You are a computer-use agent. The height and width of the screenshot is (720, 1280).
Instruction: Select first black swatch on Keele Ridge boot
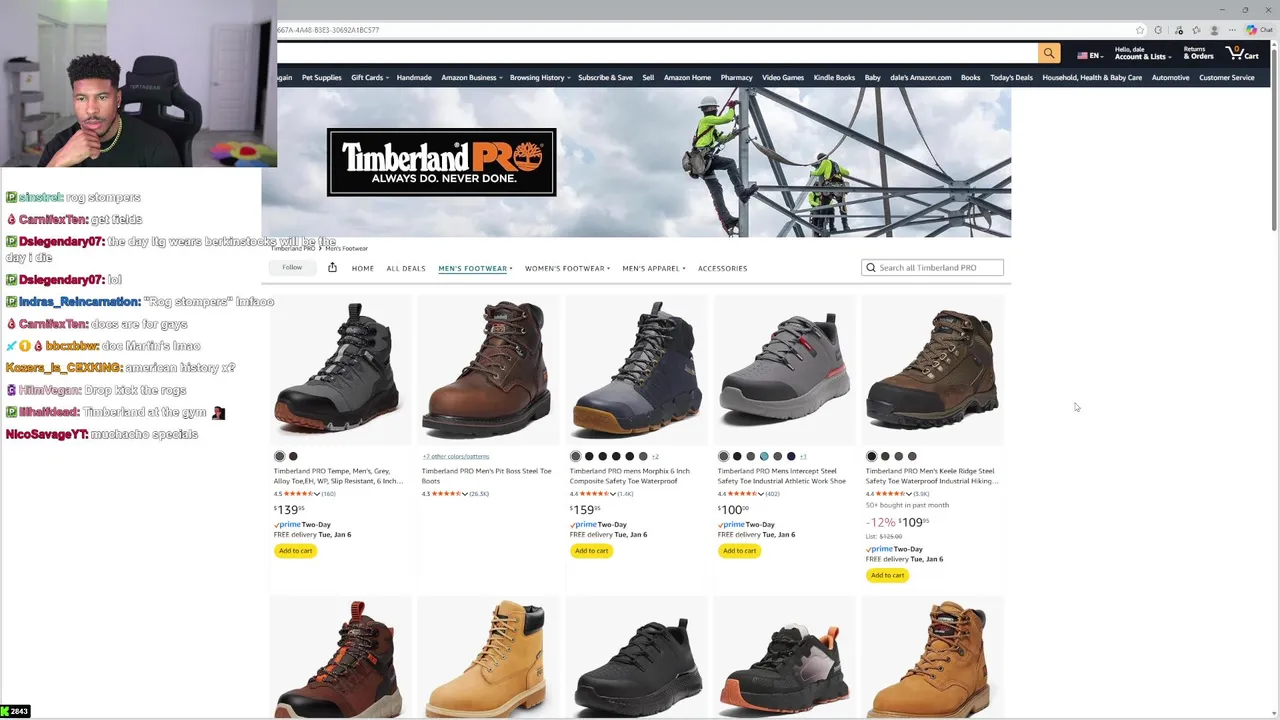coord(871,456)
